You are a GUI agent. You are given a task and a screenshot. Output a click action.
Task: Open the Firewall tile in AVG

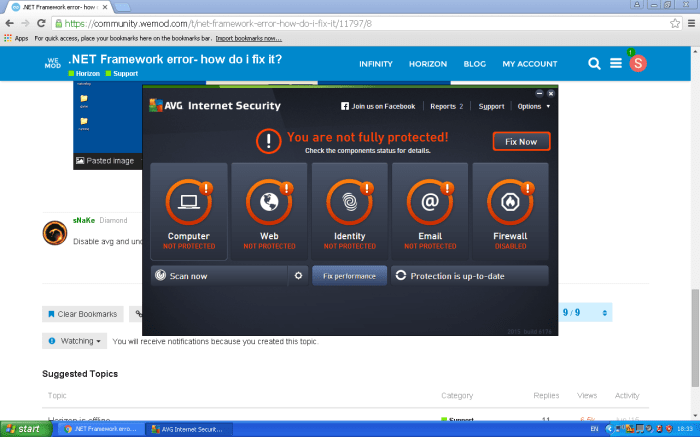(510, 211)
